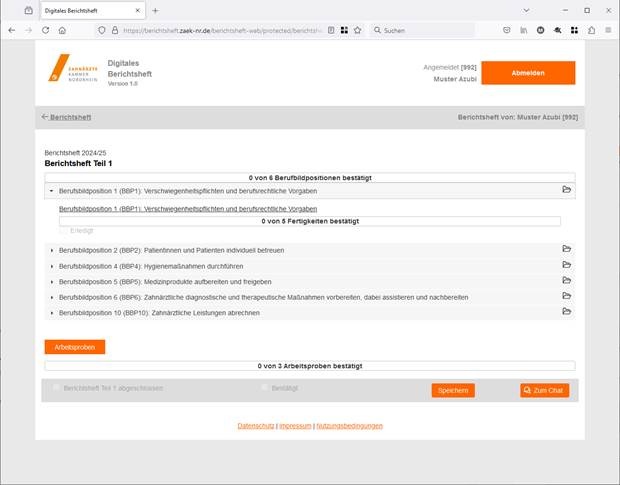Click the Abmelden button
620x485 pixels.
(528, 73)
